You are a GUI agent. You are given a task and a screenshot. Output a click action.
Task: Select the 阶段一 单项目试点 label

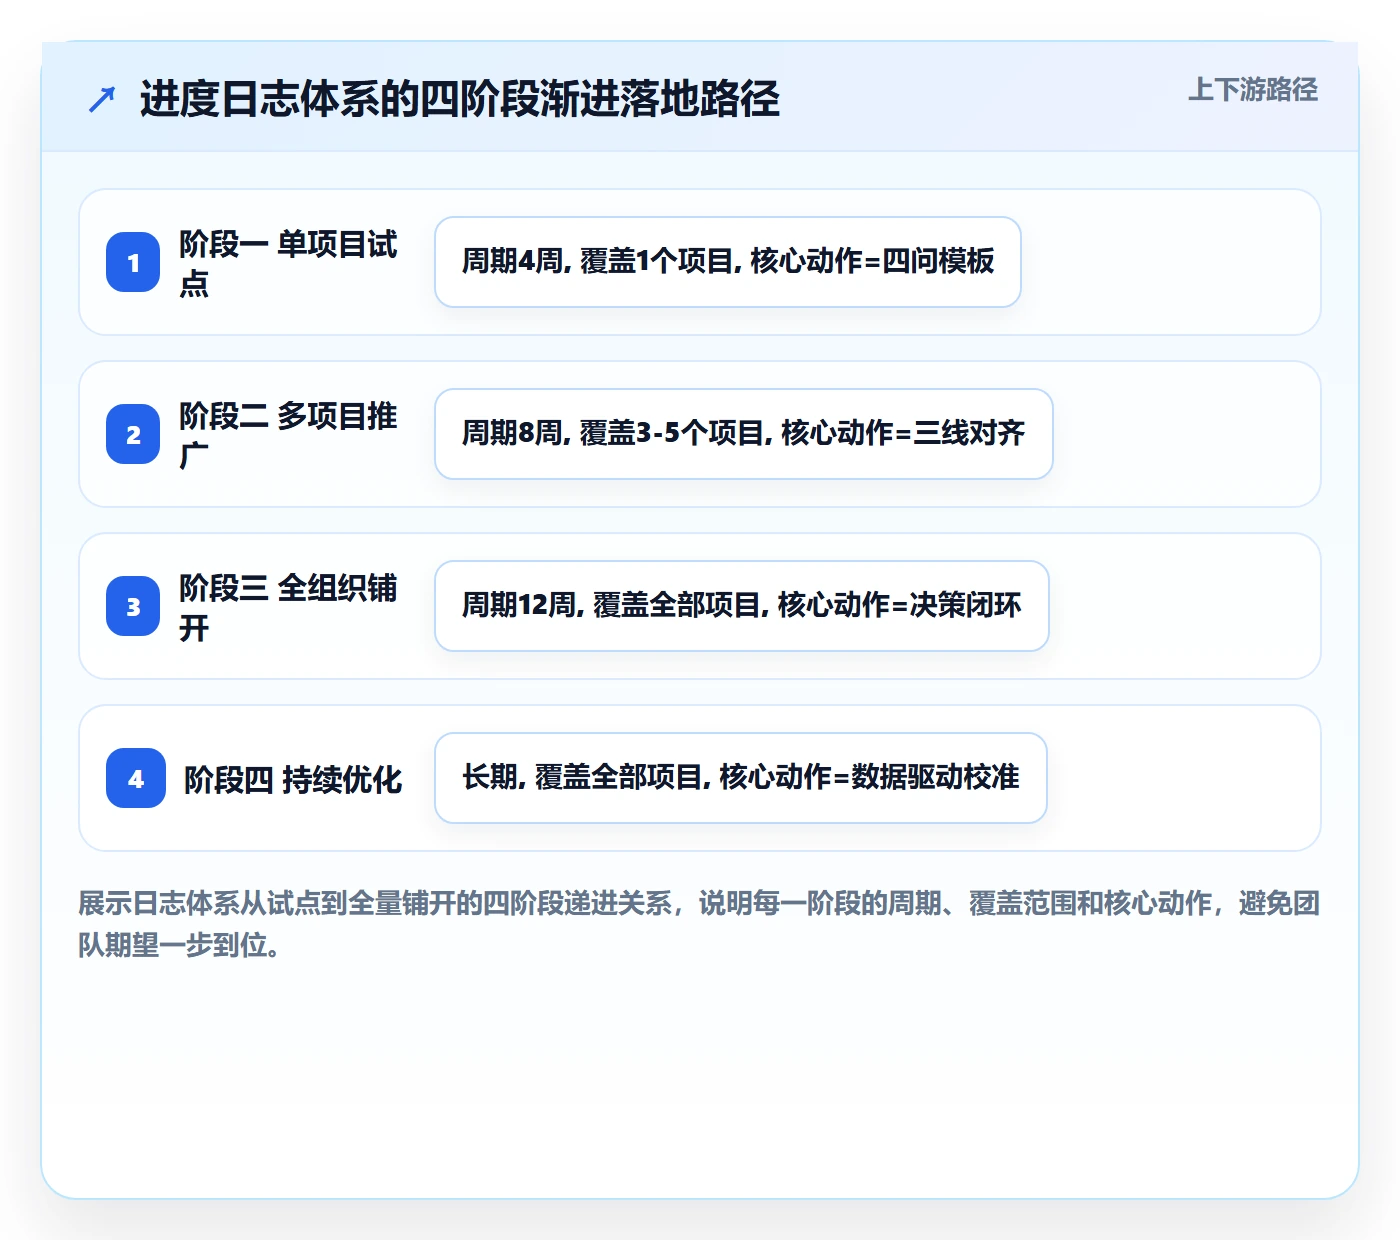(x=288, y=262)
